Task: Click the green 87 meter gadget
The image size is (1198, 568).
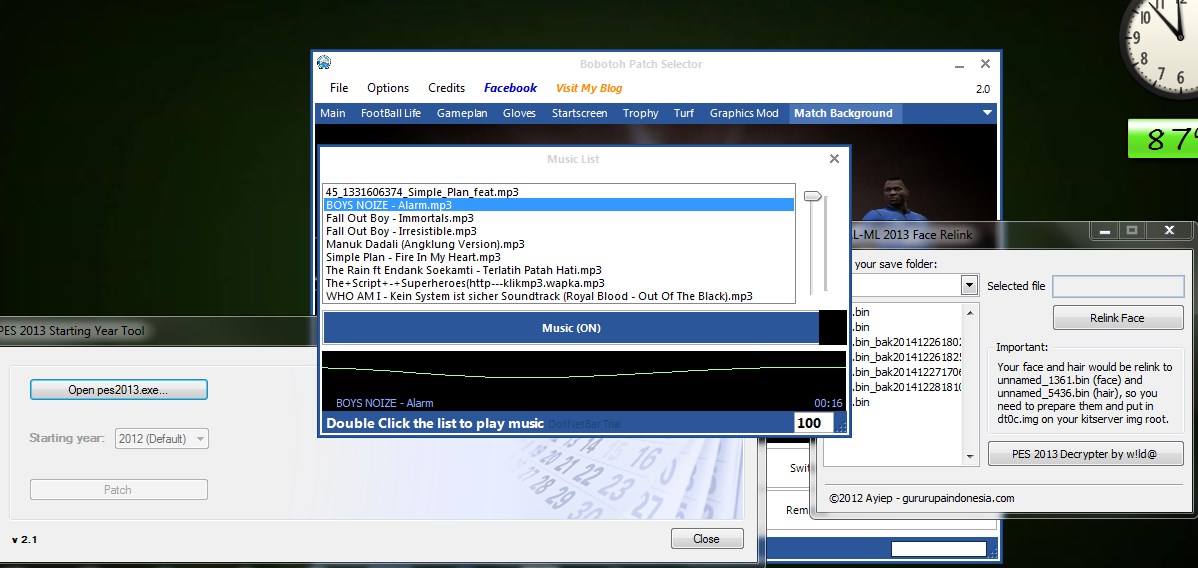Action: (1163, 138)
